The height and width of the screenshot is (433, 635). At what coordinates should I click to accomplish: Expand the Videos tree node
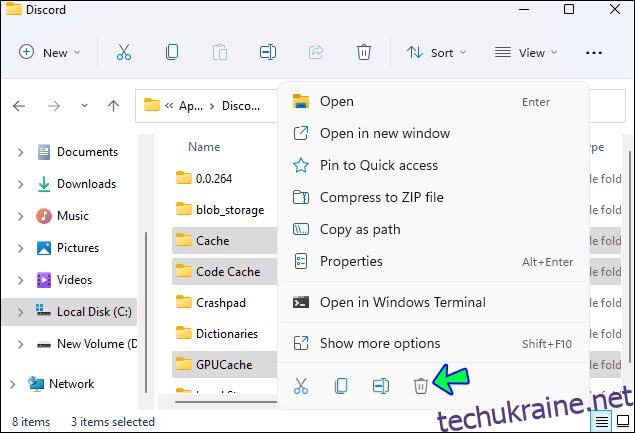[20, 280]
